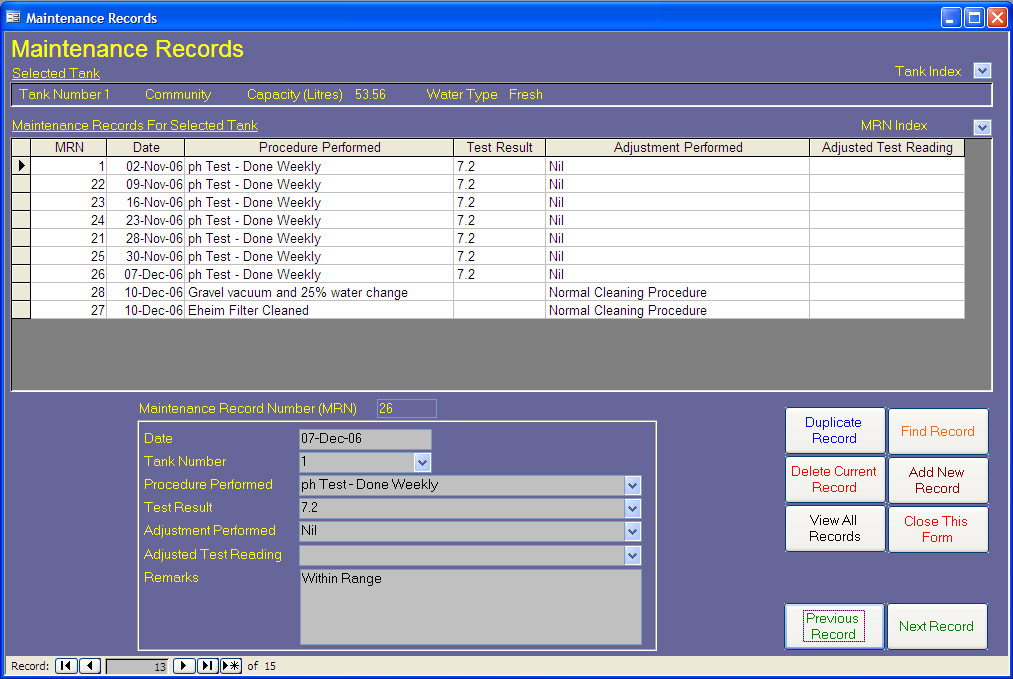The image size is (1013, 679).
Task: Open the Tank Index dropdown
Action: pos(982,71)
